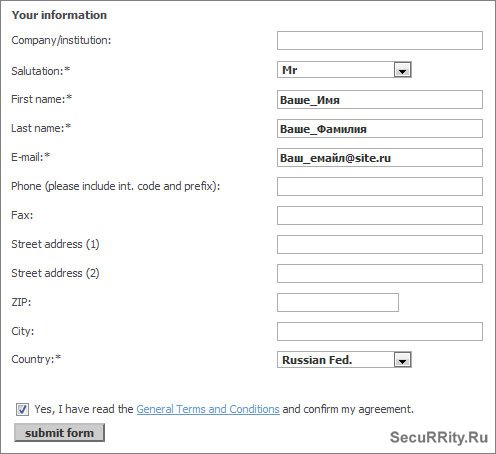Click the City input field
Image resolution: width=496 pixels, height=454 pixels.
pos(380,331)
